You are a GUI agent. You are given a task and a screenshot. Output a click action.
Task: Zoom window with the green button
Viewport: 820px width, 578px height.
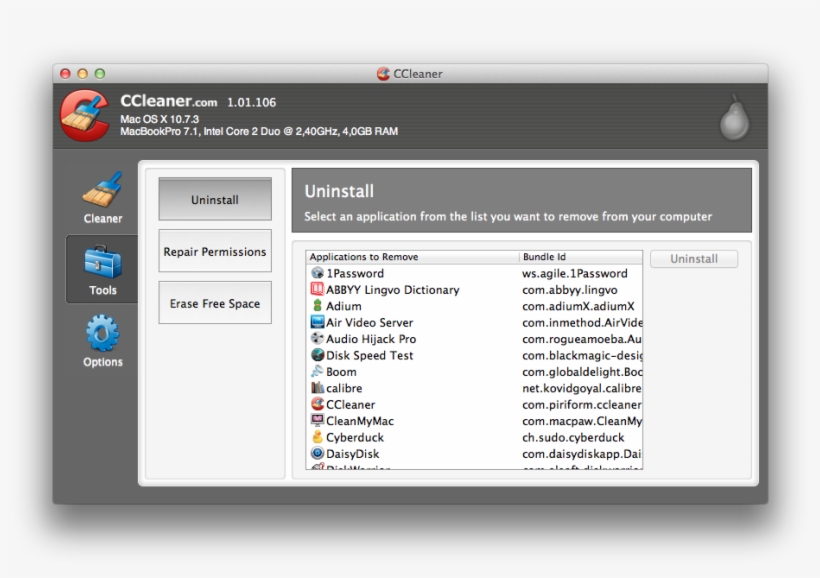pyautogui.click(x=100, y=74)
